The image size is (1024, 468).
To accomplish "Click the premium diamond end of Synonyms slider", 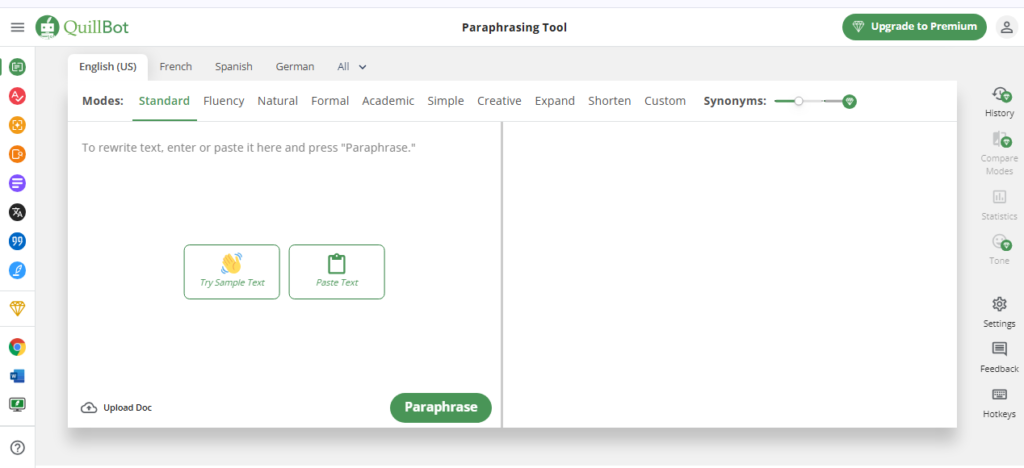I will (849, 101).
